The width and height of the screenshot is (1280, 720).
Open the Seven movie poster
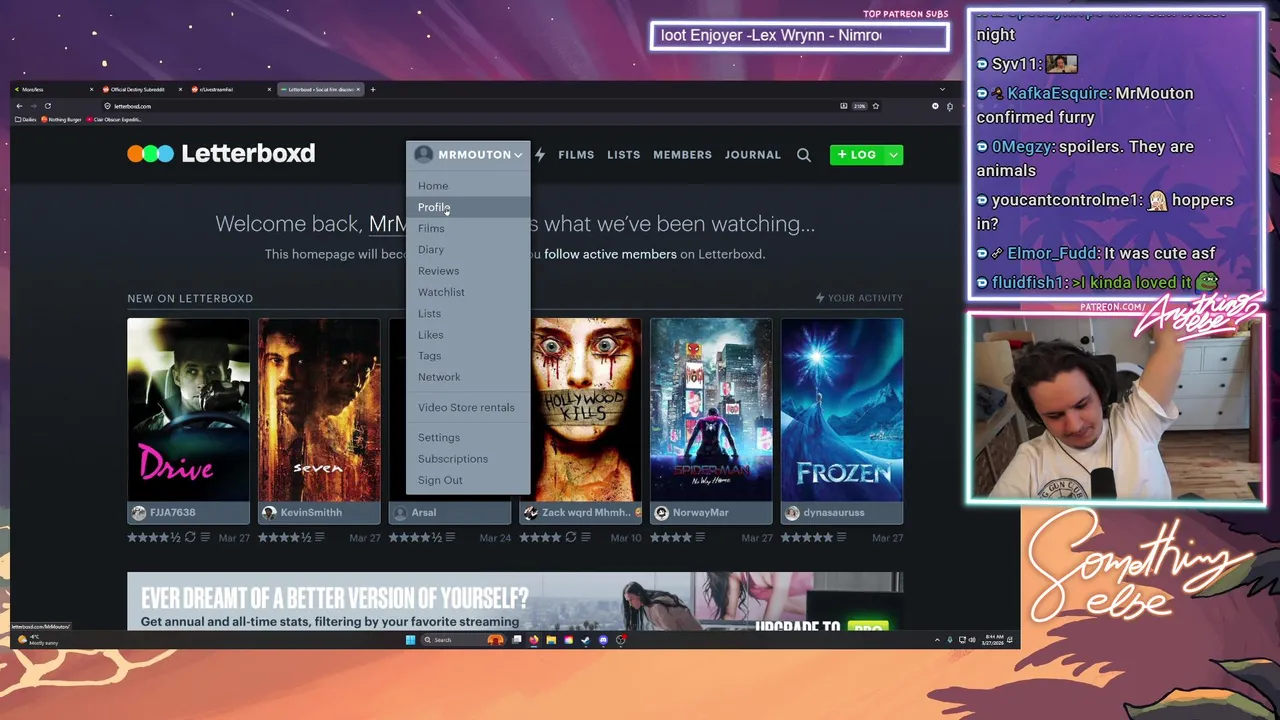click(x=319, y=410)
